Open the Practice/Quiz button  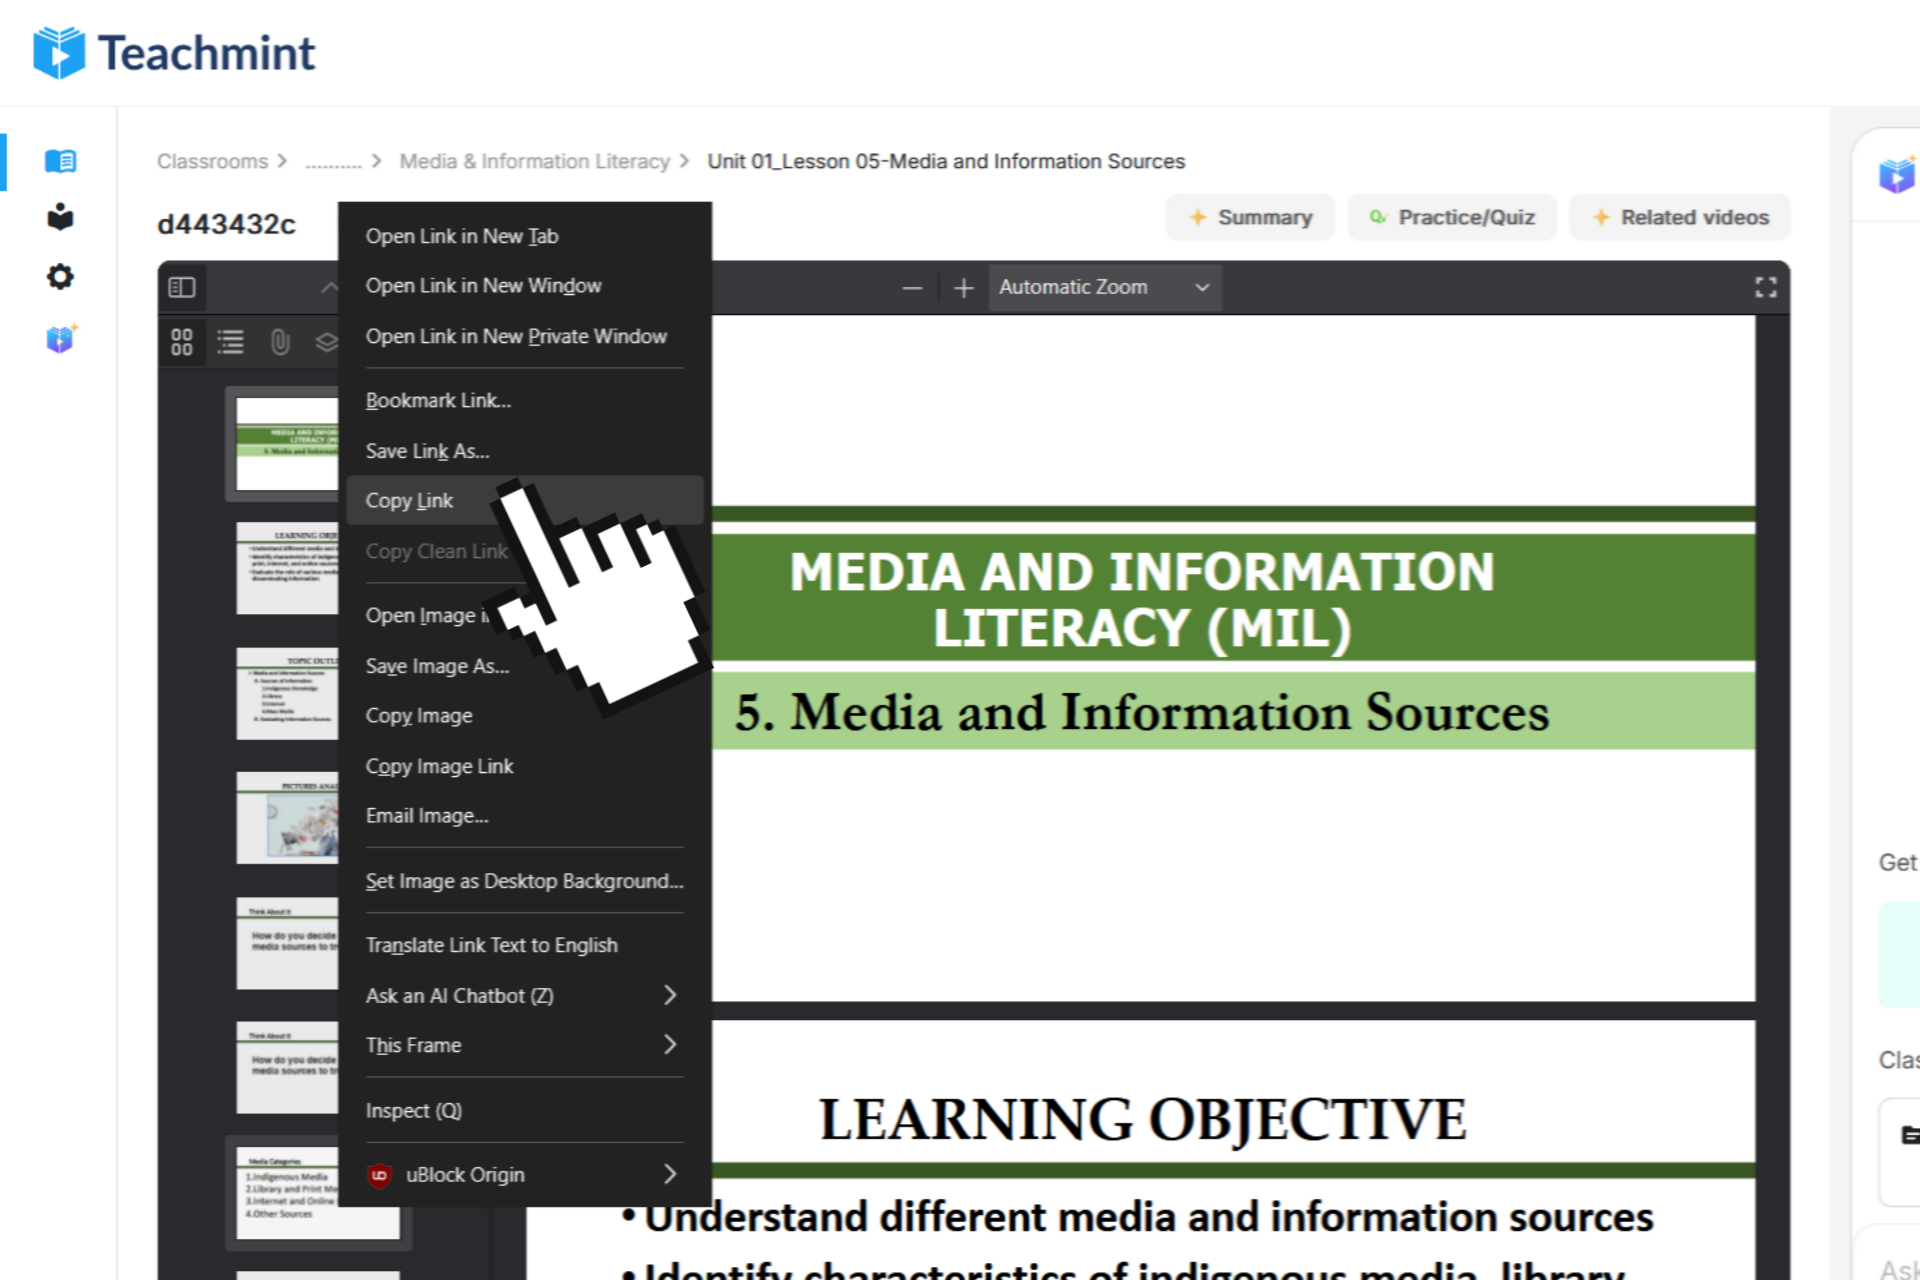coord(1452,217)
